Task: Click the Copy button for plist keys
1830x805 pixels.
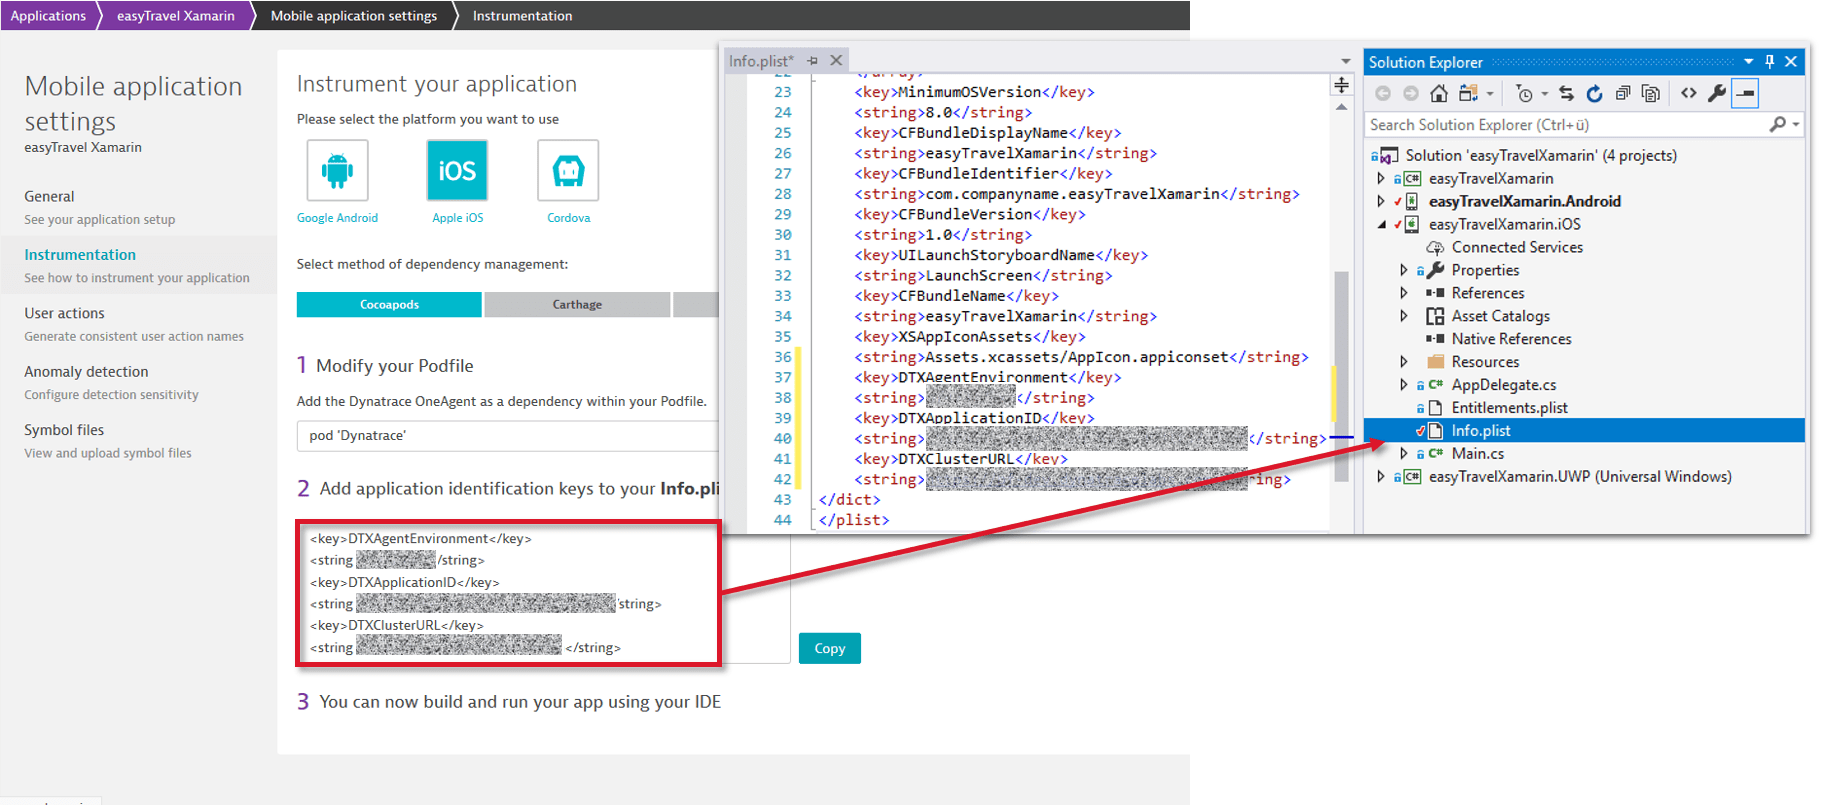Action: (x=829, y=648)
